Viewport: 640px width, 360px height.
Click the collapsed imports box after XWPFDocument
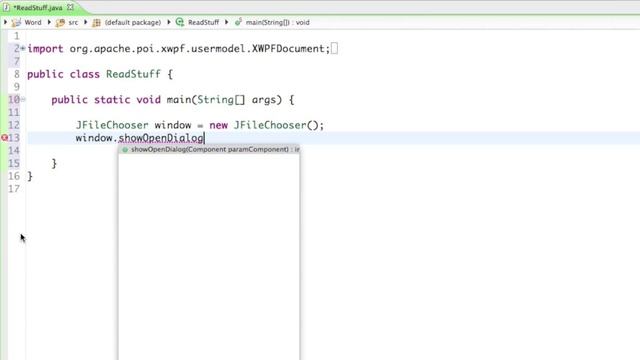click(x=334, y=49)
